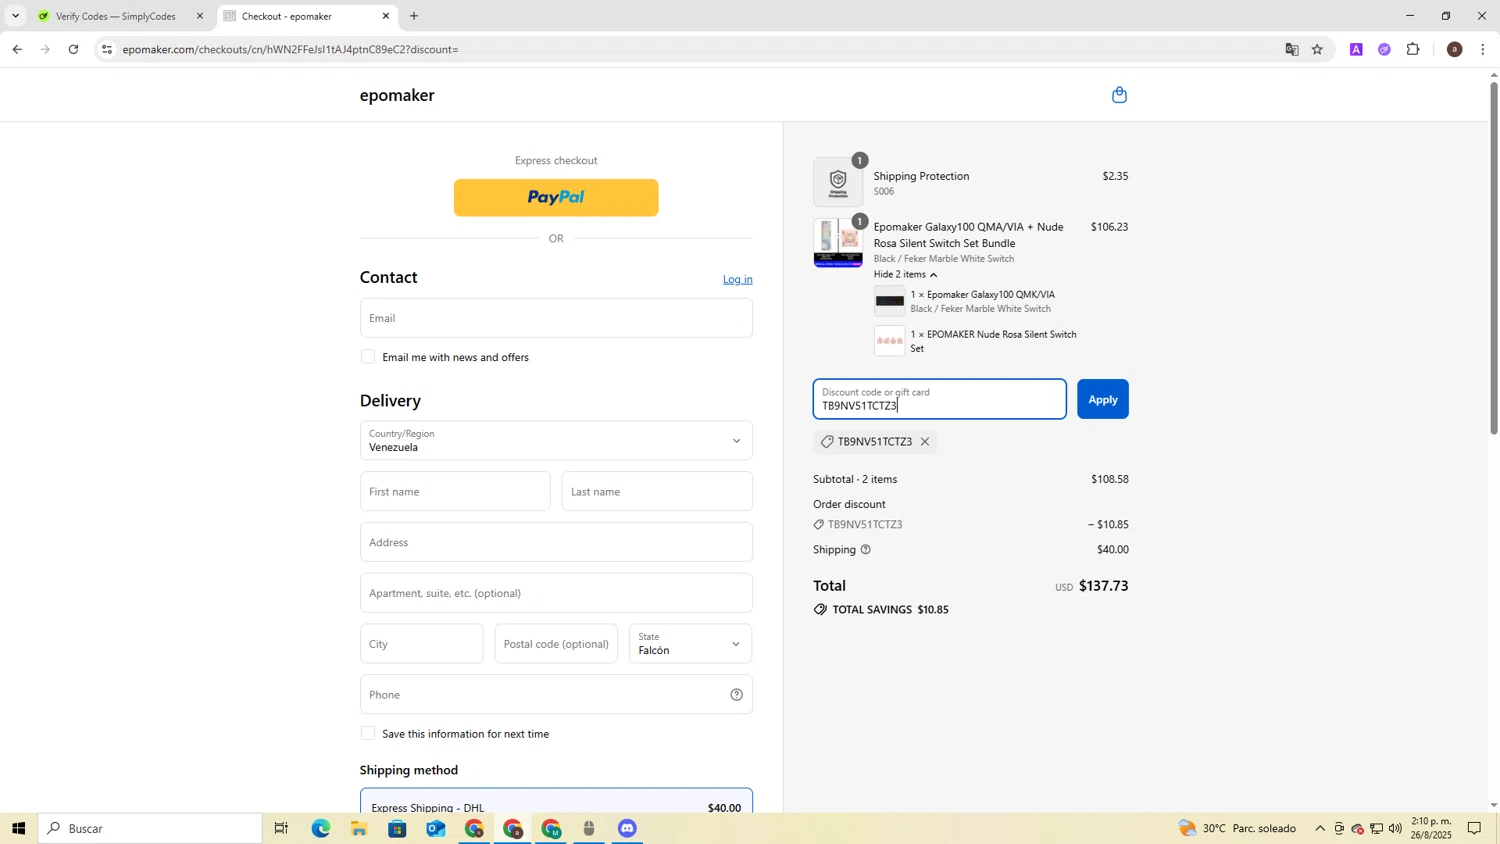Screen dimensions: 1500x844
Task: Open the Chrome three-dot menu
Action: [x=1483, y=49]
